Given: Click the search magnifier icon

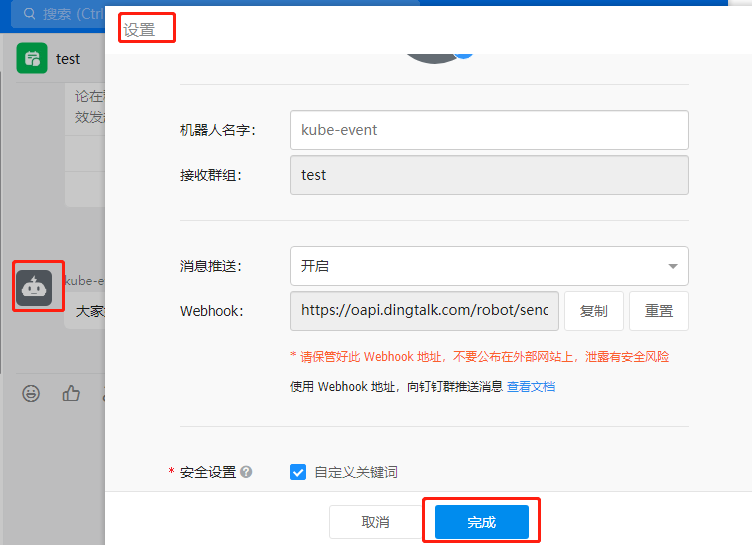Looking at the screenshot, I should [30, 14].
